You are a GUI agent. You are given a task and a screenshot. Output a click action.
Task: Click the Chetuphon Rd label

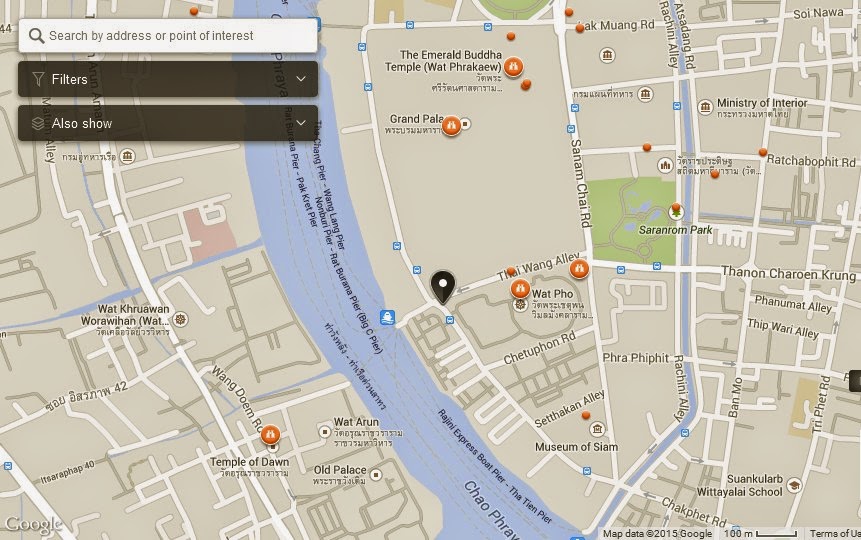point(539,348)
